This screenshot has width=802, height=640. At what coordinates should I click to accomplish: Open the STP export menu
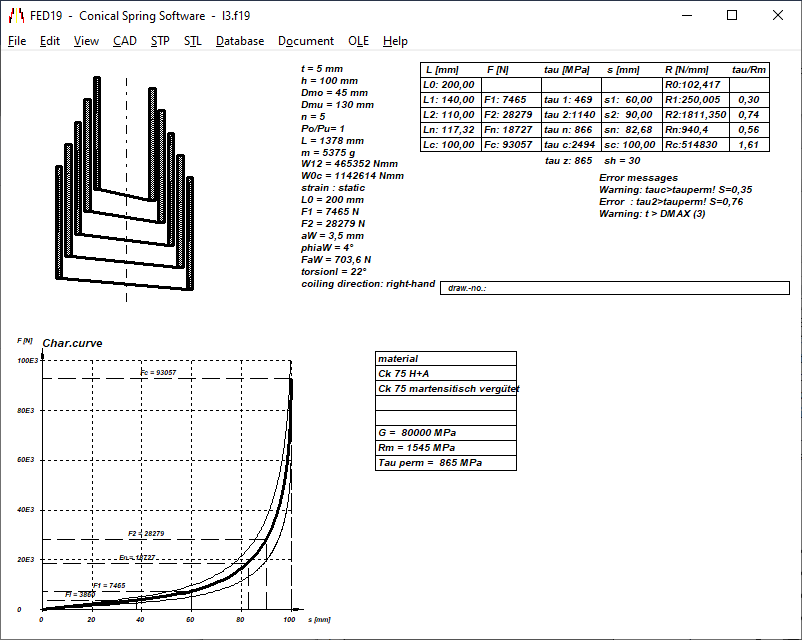160,41
